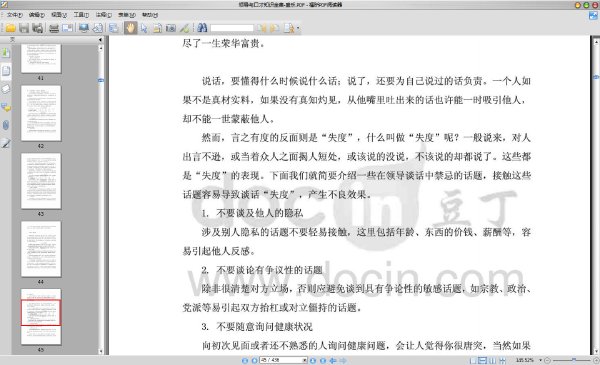Select the page 45 thumbnail
The height and width of the screenshot is (365, 600).
tap(41, 316)
